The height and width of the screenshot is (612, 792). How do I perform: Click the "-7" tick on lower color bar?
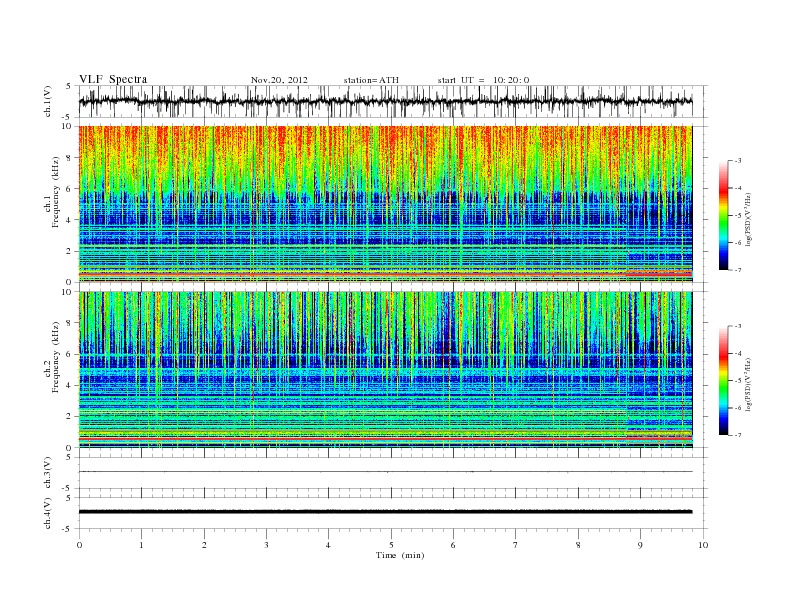737,435
